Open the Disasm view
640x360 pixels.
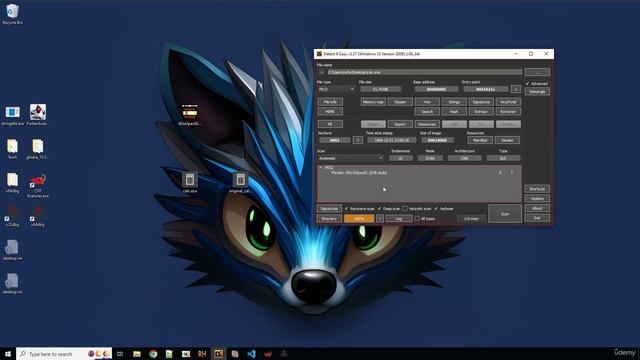pos(400,102)
